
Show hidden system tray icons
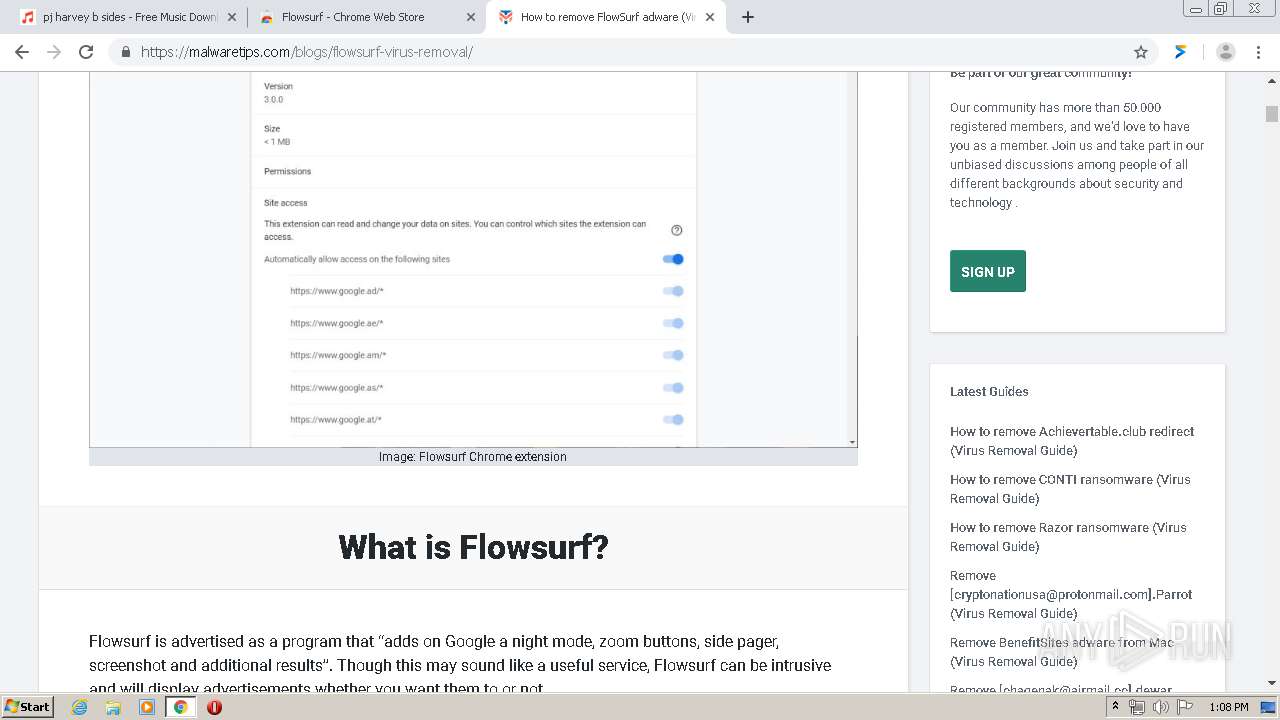(1116, 707)
